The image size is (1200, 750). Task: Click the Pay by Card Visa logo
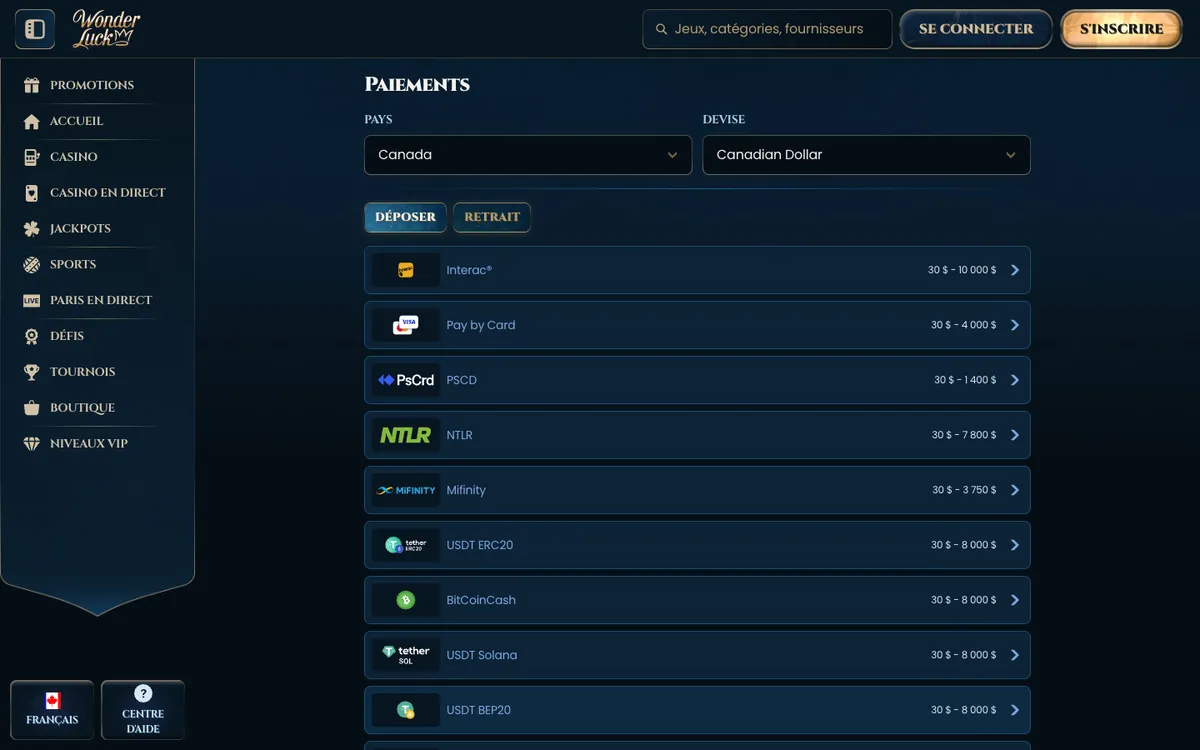point(406,325)
